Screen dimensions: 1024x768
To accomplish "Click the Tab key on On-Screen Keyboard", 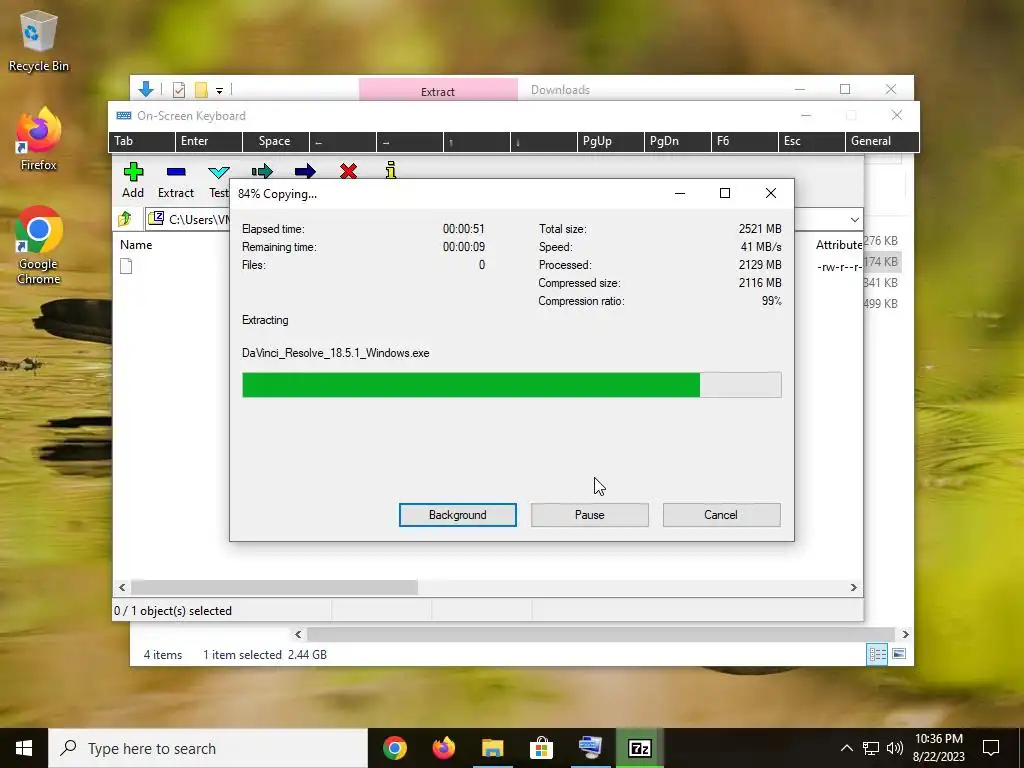I will 142,141.
